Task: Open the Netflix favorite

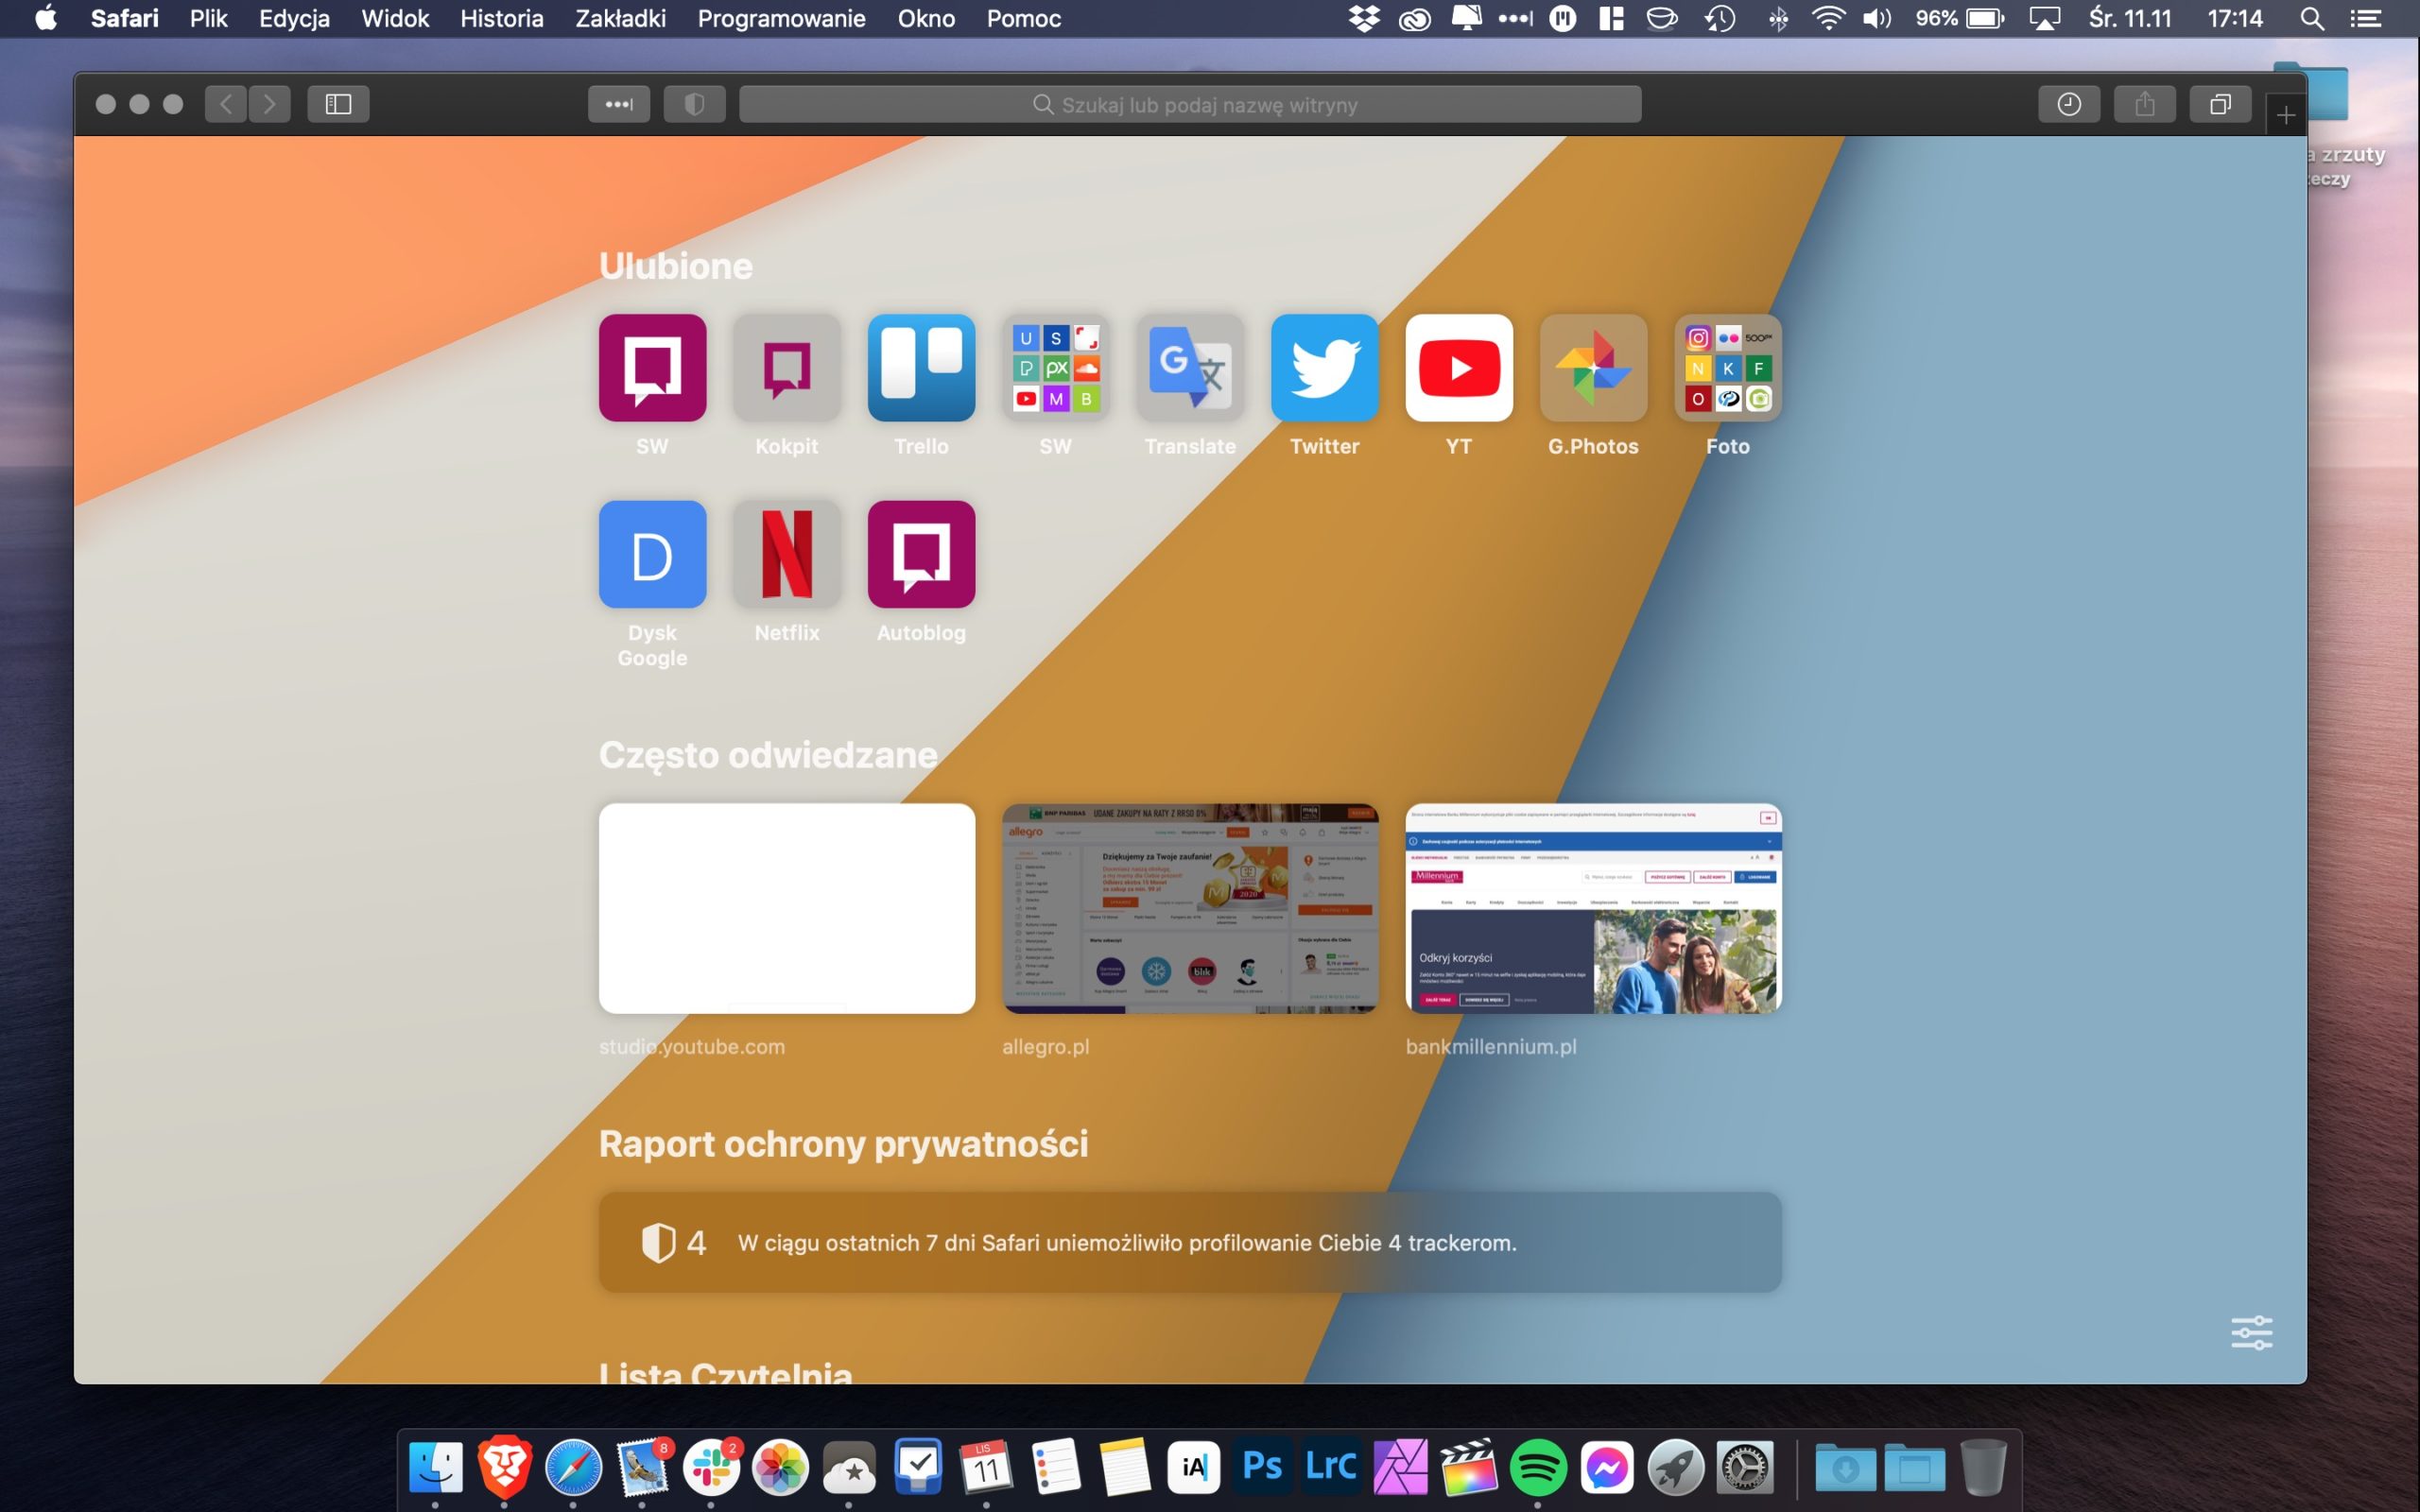Action: click(787, 554)
